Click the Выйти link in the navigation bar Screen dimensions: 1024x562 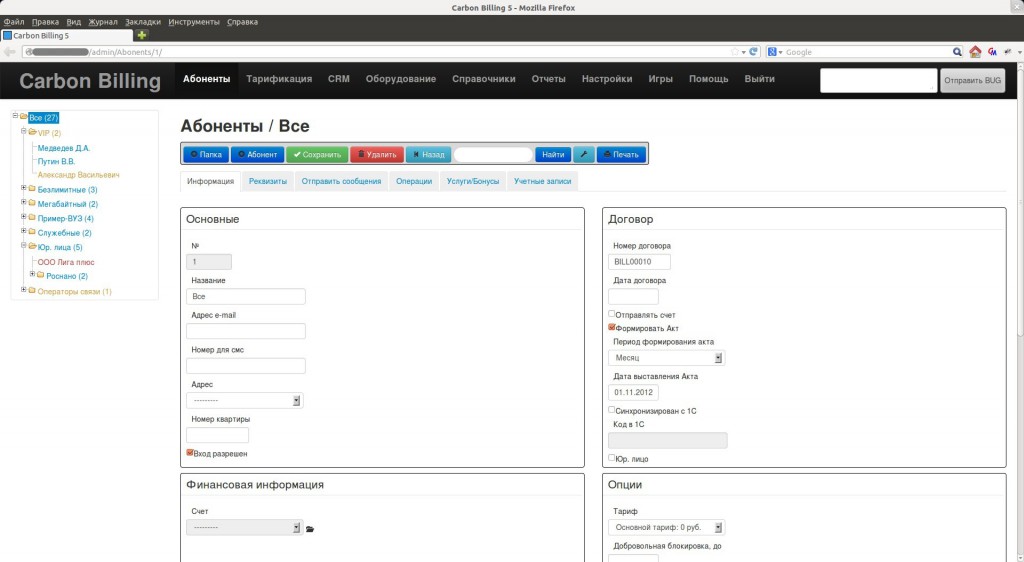coord(760,79)
